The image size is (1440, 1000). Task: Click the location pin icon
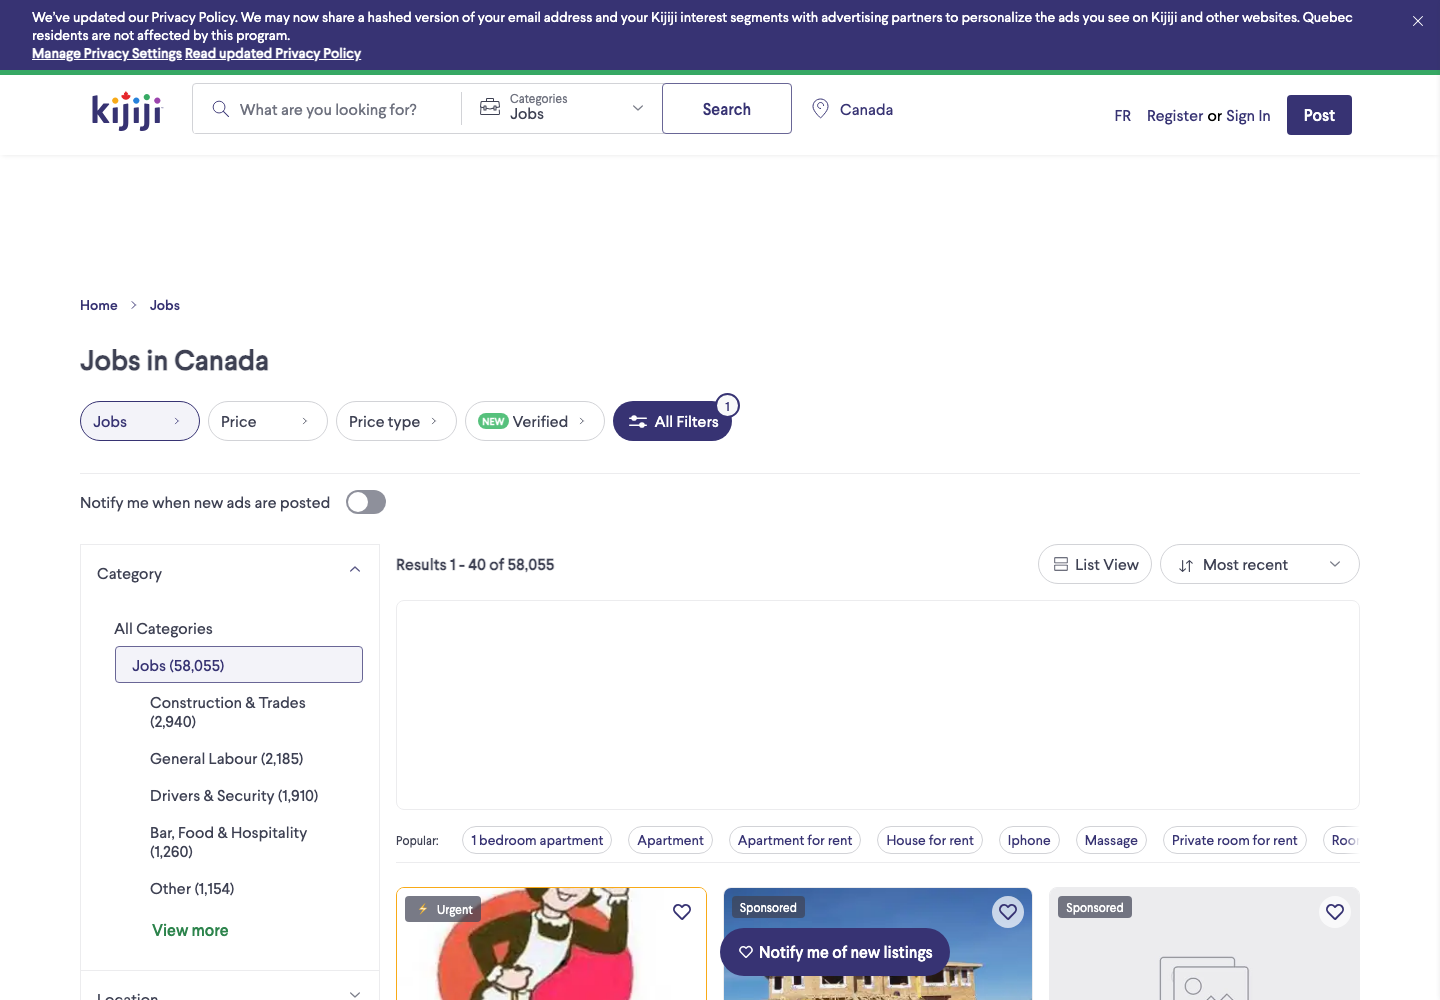coord(820,109)
